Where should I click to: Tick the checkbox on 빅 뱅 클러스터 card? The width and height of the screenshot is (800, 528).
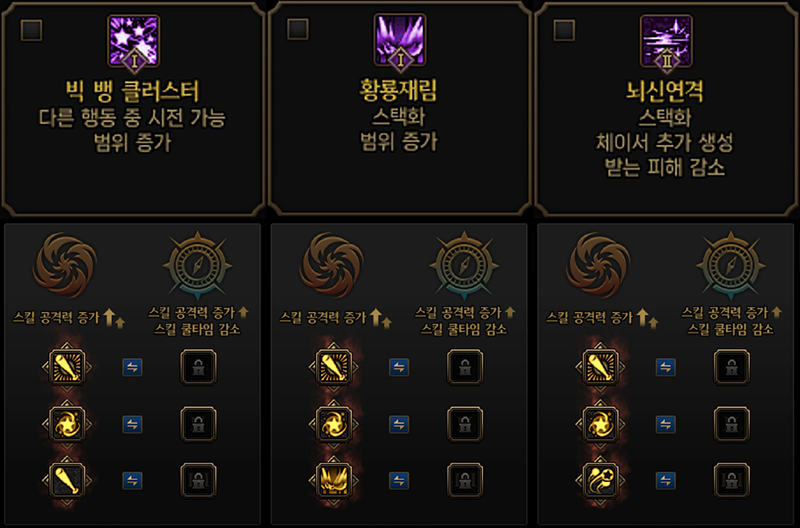coord(31,30)
